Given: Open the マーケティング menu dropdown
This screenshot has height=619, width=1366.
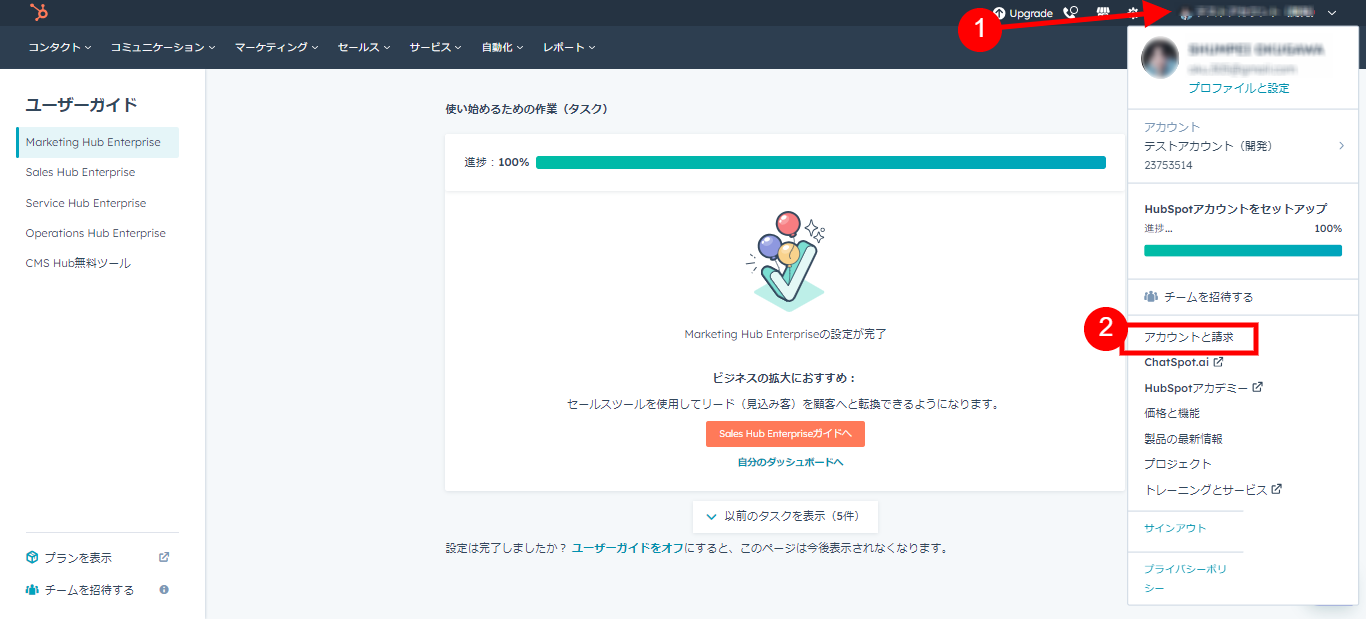Looking at the screenshot, I should point(277,47).
